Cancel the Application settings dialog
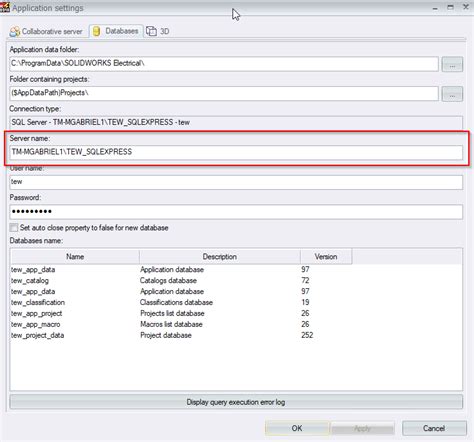 (x=434, y=428)
